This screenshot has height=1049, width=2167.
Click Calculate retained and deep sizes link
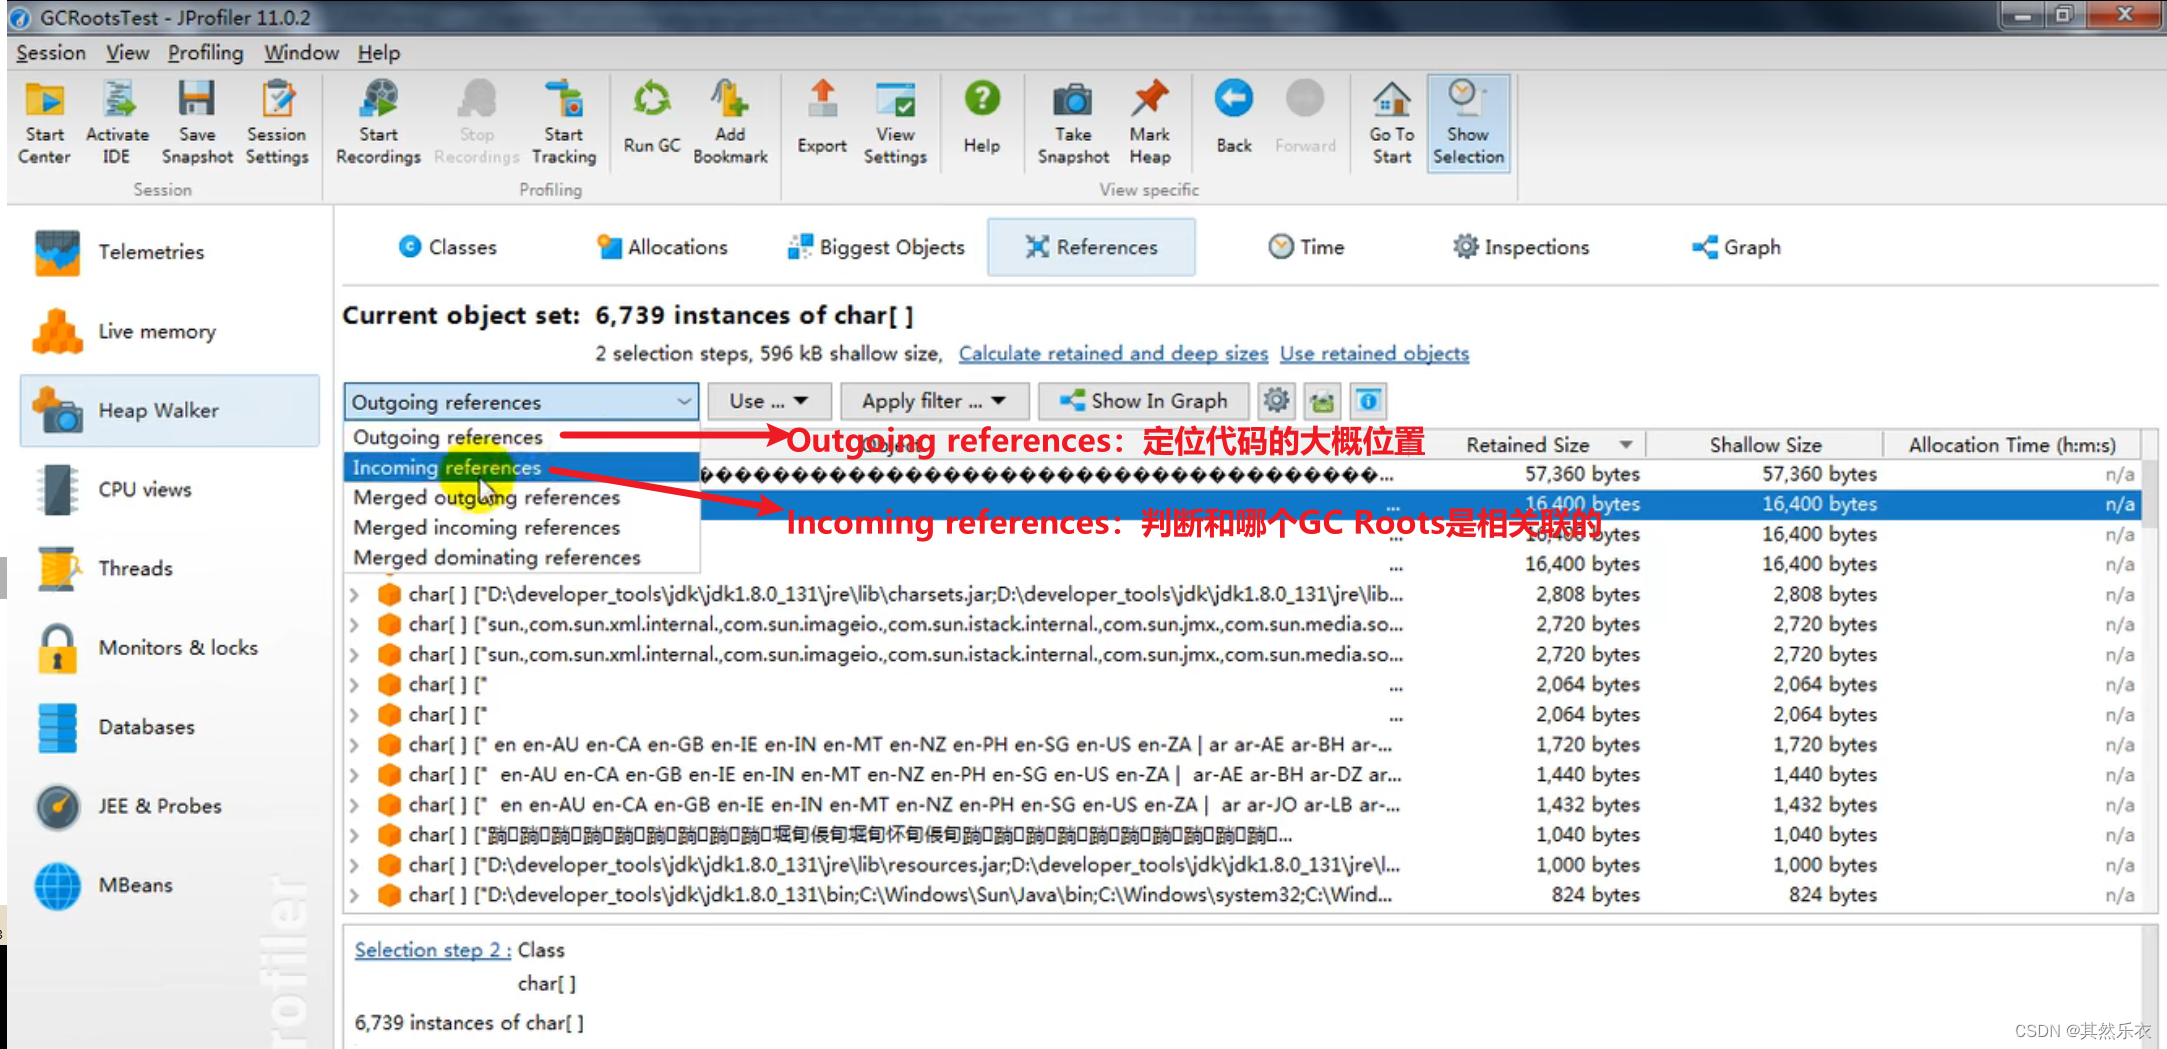[1113, 353]
